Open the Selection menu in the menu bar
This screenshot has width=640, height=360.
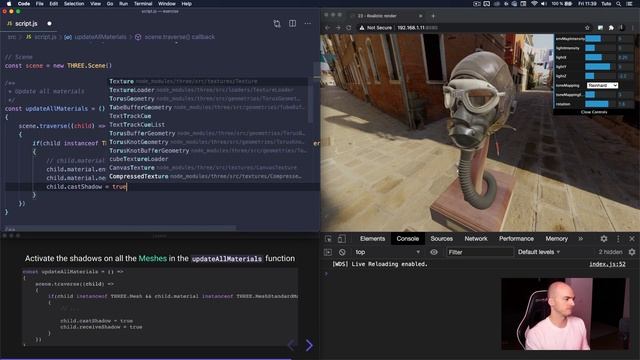[x=74, y=4]
